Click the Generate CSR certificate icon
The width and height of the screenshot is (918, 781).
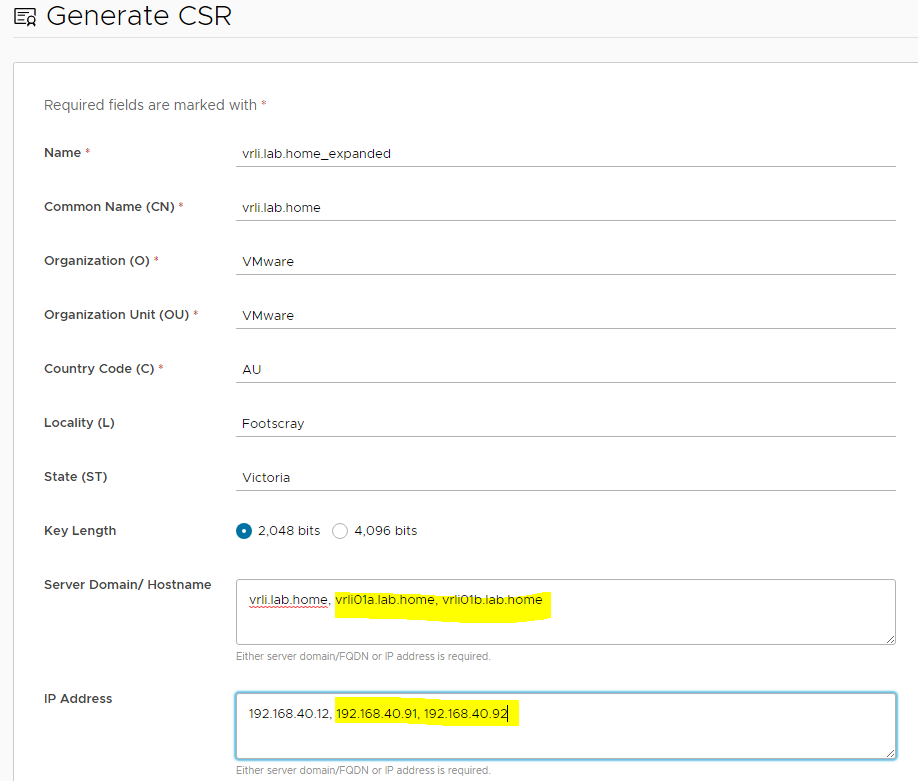click(25, 17)
